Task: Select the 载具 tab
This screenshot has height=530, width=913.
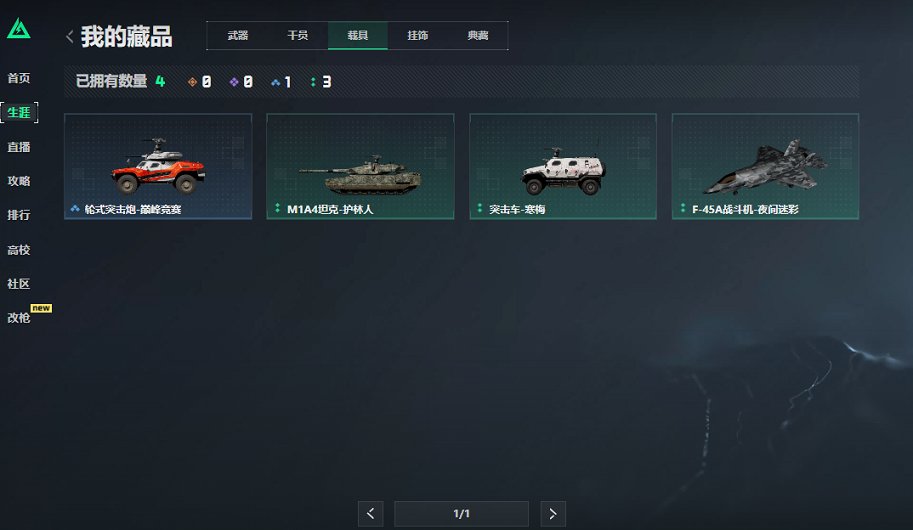Action: coord(358,36)
